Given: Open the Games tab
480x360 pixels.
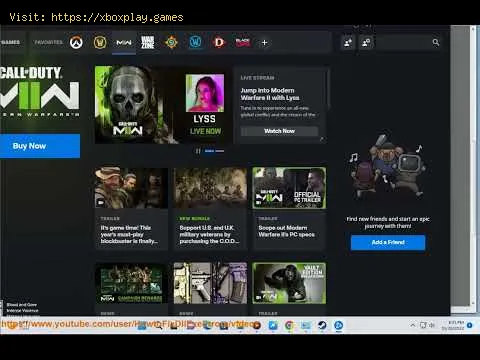Looking at the screenshot, I should 10,42.
